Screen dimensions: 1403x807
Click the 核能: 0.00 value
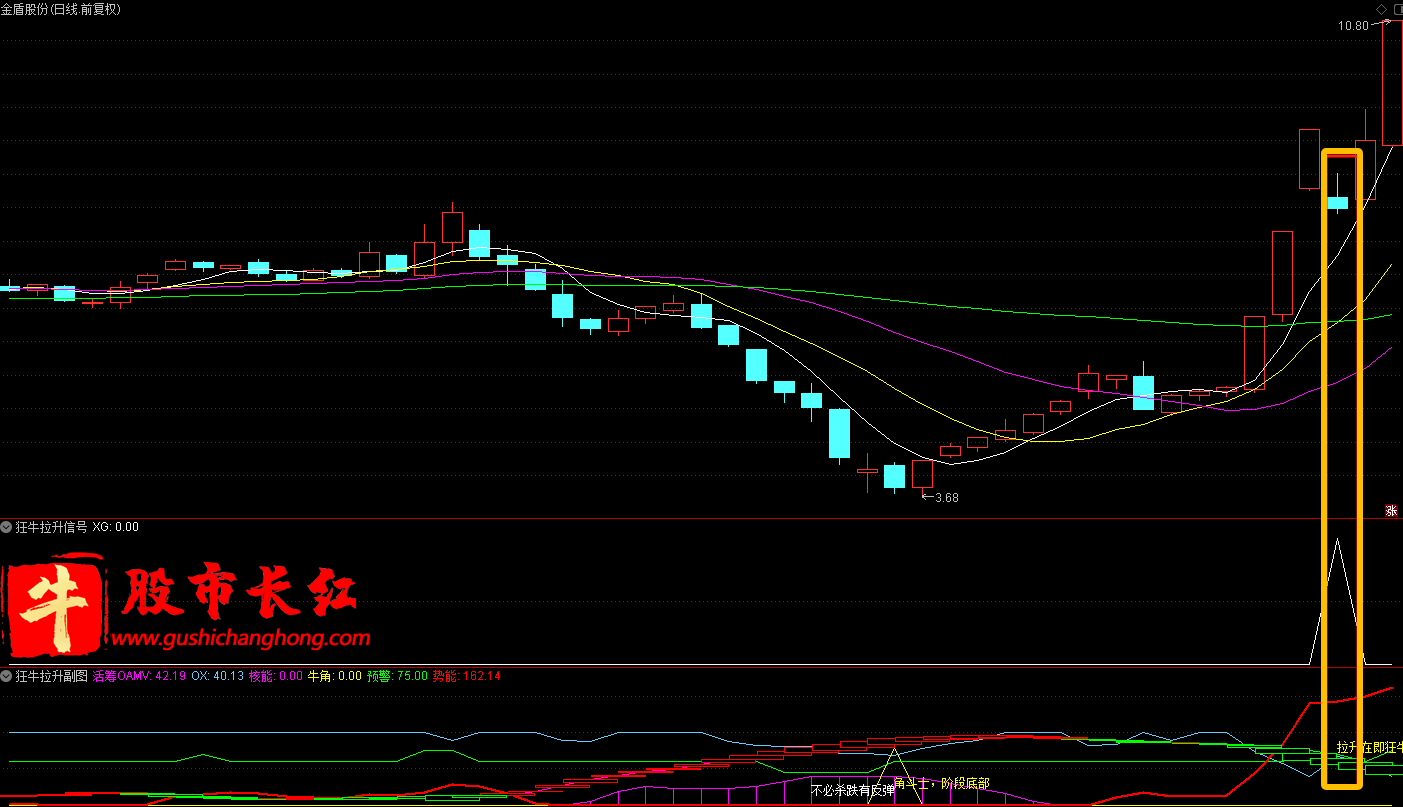(x=276, y=676)
